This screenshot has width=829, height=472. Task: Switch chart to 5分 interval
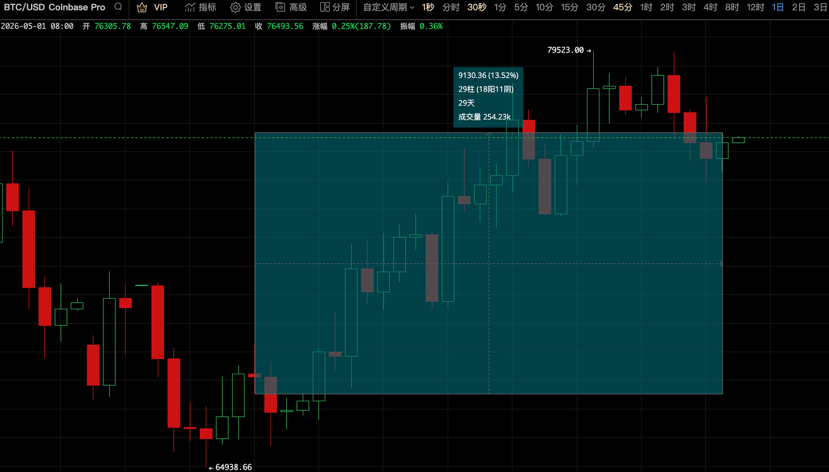[x=521, y=7]
